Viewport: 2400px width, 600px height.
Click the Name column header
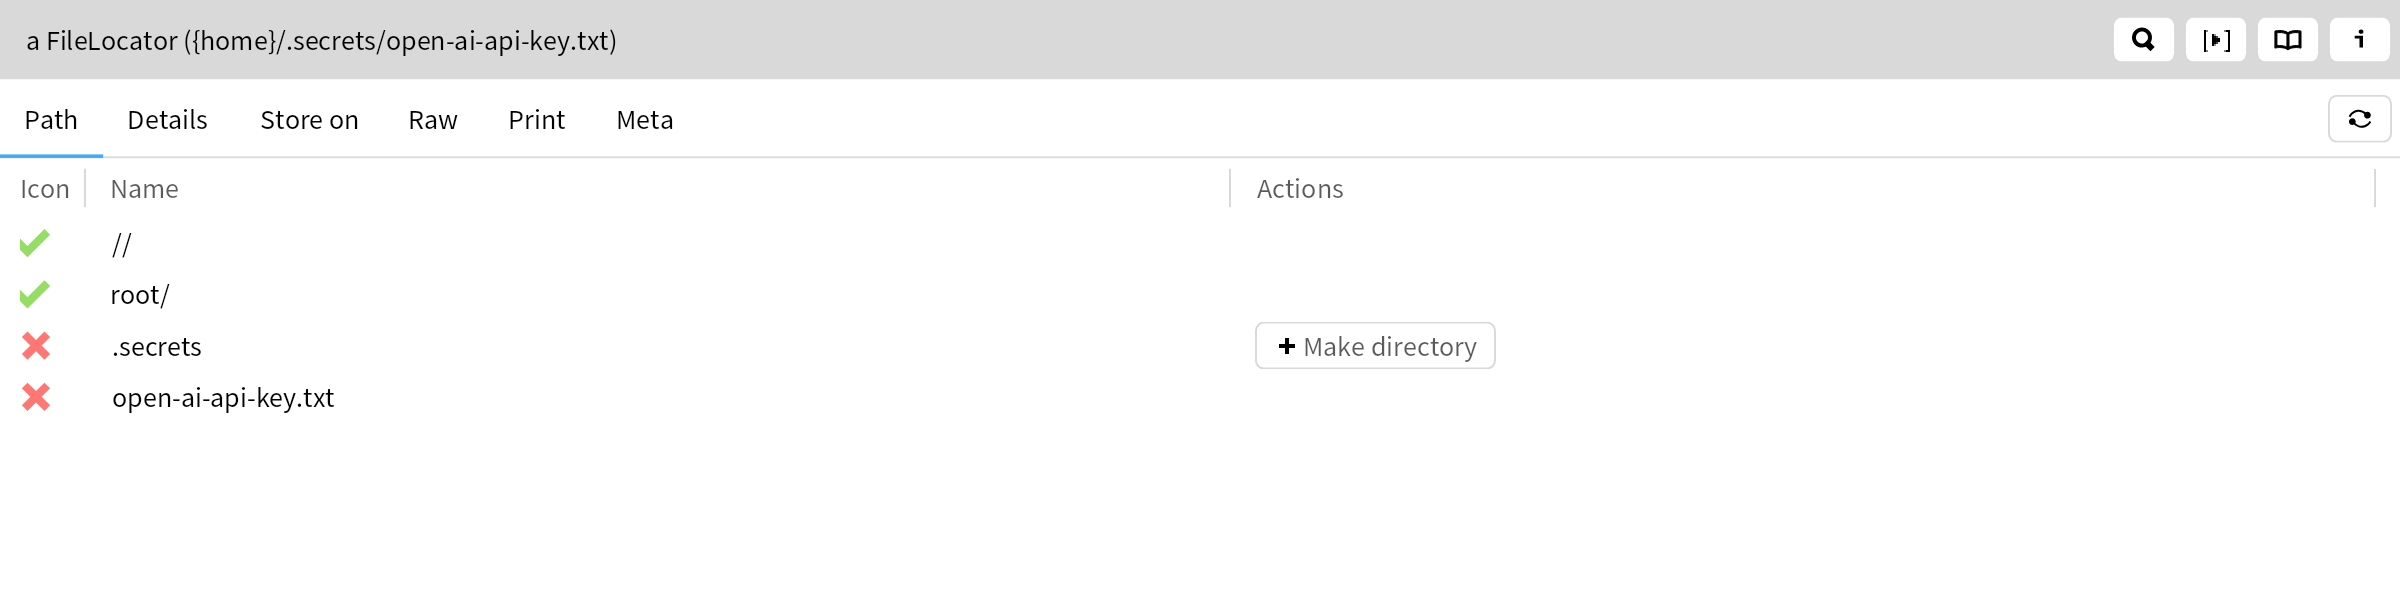point(144,189)
